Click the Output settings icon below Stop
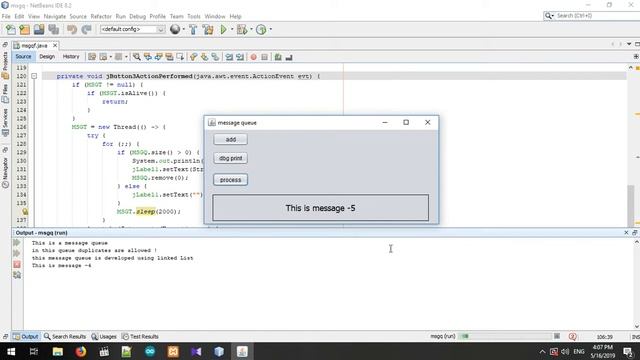This screenshot has width=640, height=360. click(17, 275)
